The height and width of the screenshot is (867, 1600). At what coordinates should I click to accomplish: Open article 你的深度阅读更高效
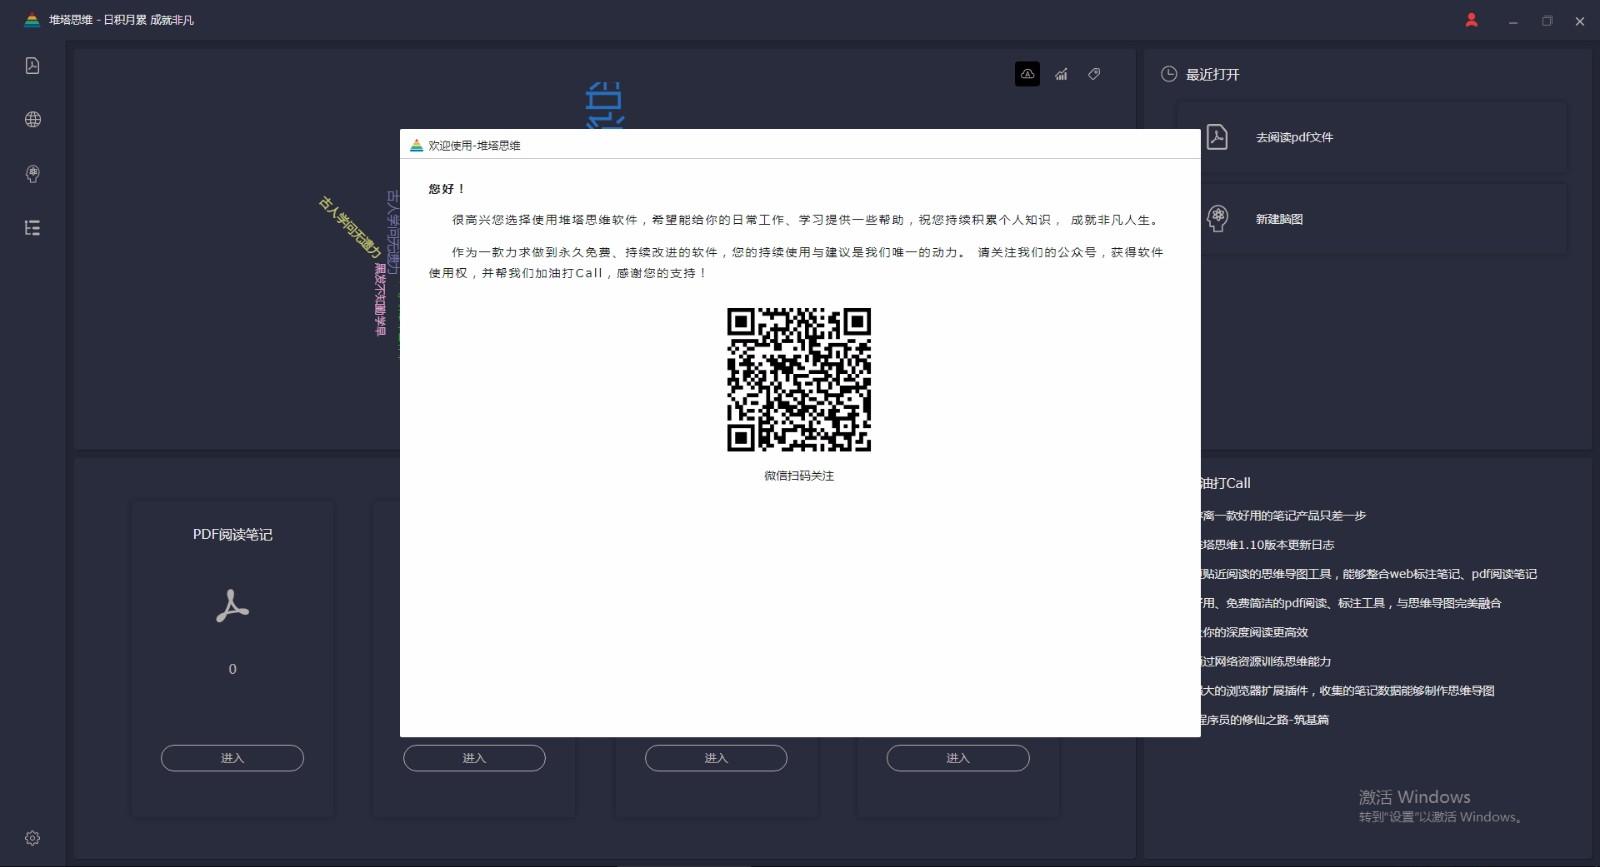pyautogui.click(x=1254, y=632)
